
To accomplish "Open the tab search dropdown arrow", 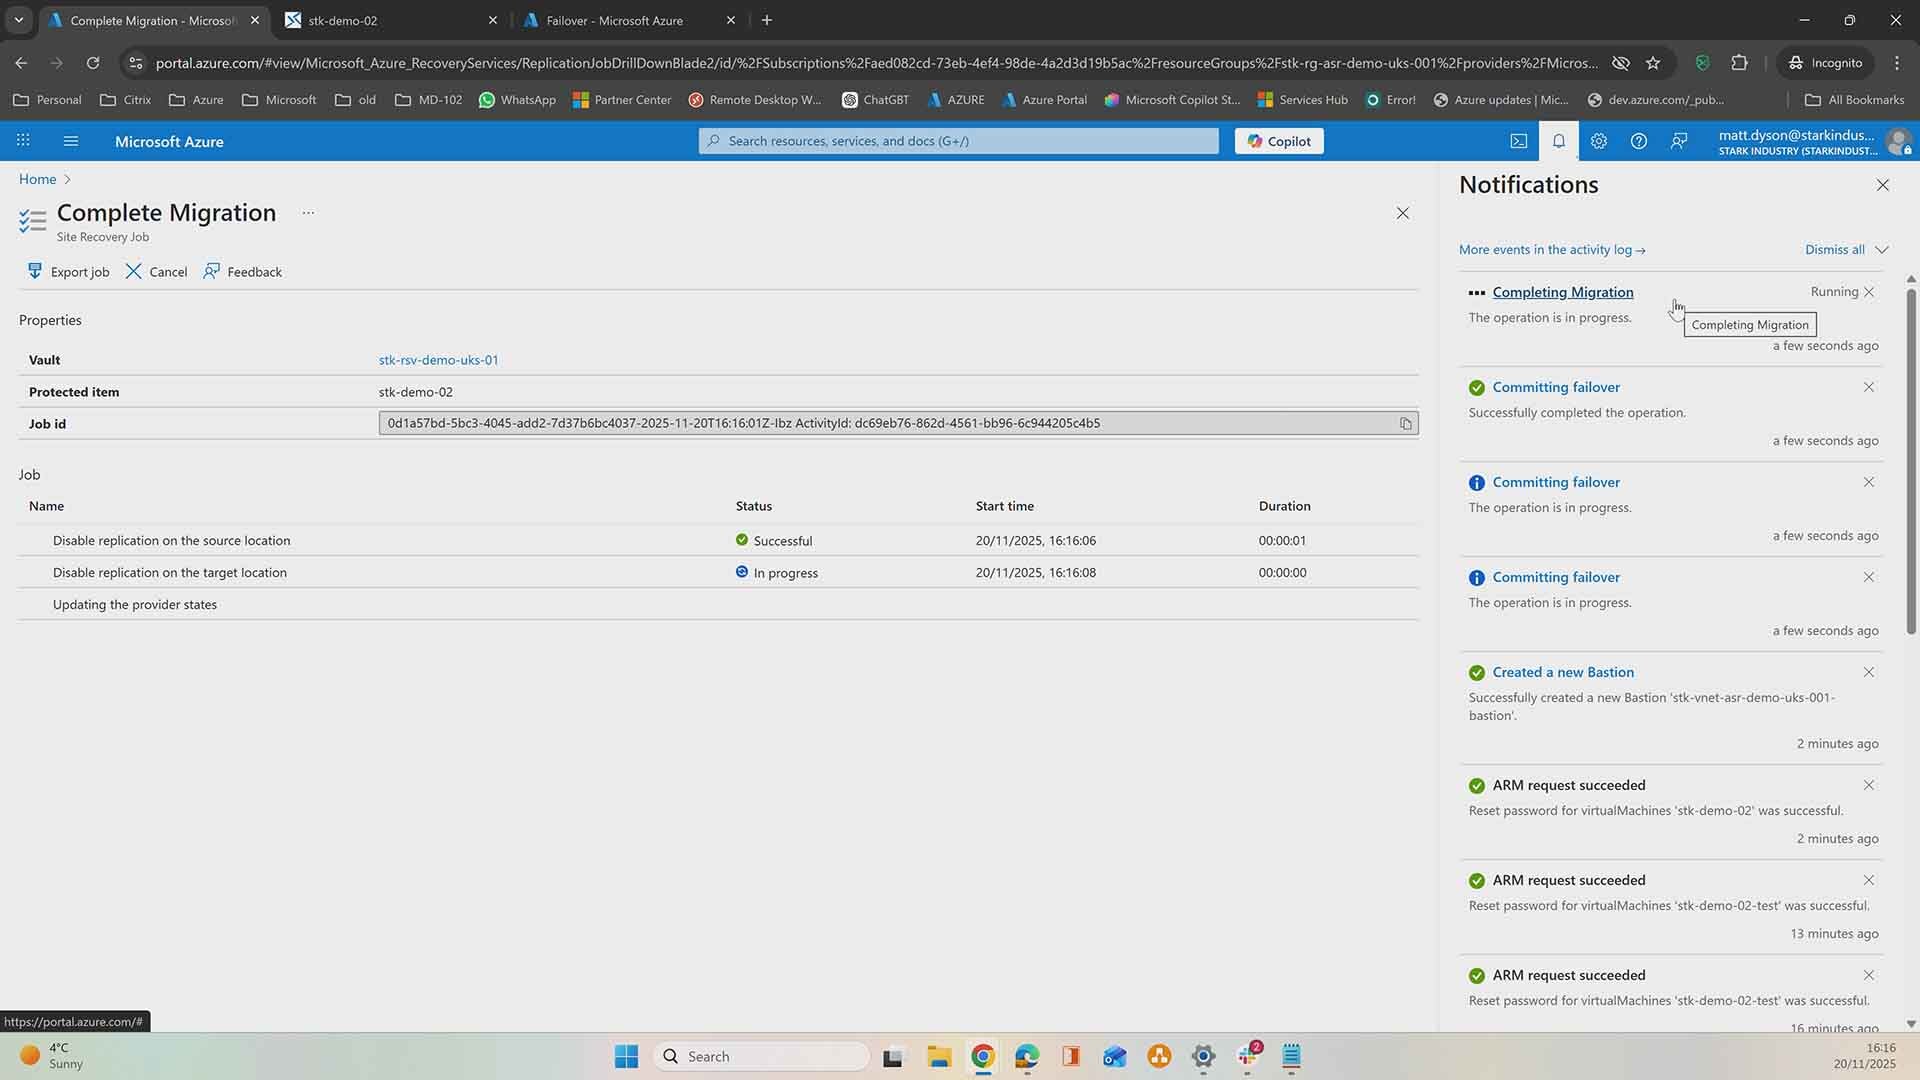I will click(x=18, y=20).
